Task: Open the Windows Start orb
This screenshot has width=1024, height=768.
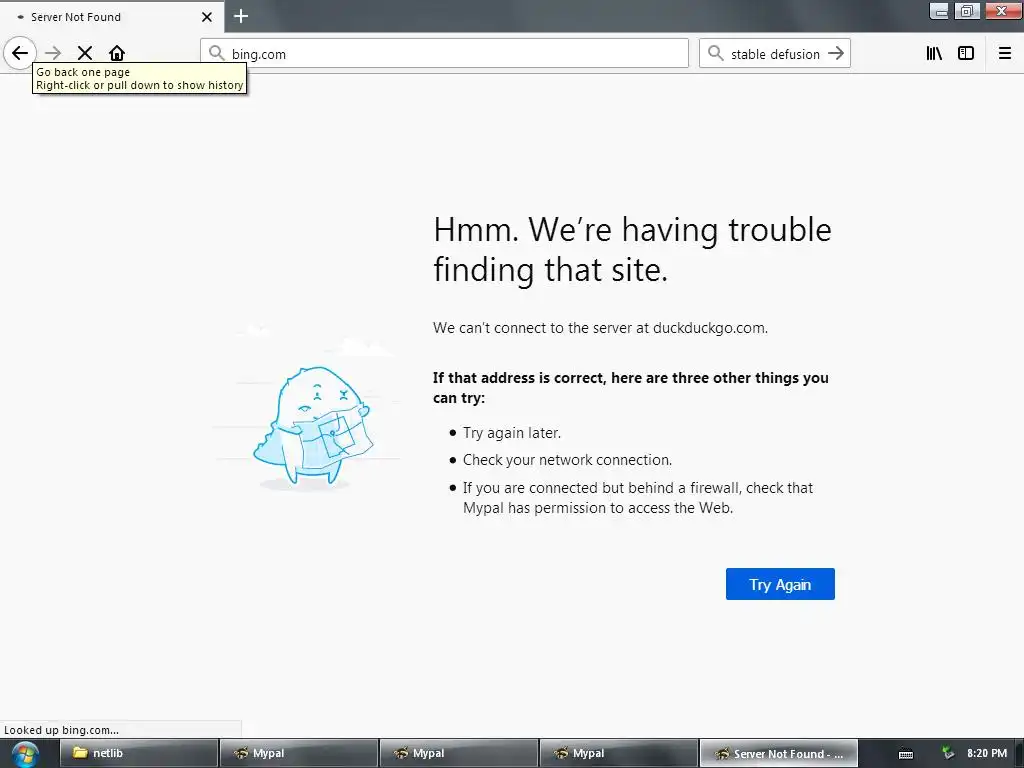Action: tap(25, 754)
